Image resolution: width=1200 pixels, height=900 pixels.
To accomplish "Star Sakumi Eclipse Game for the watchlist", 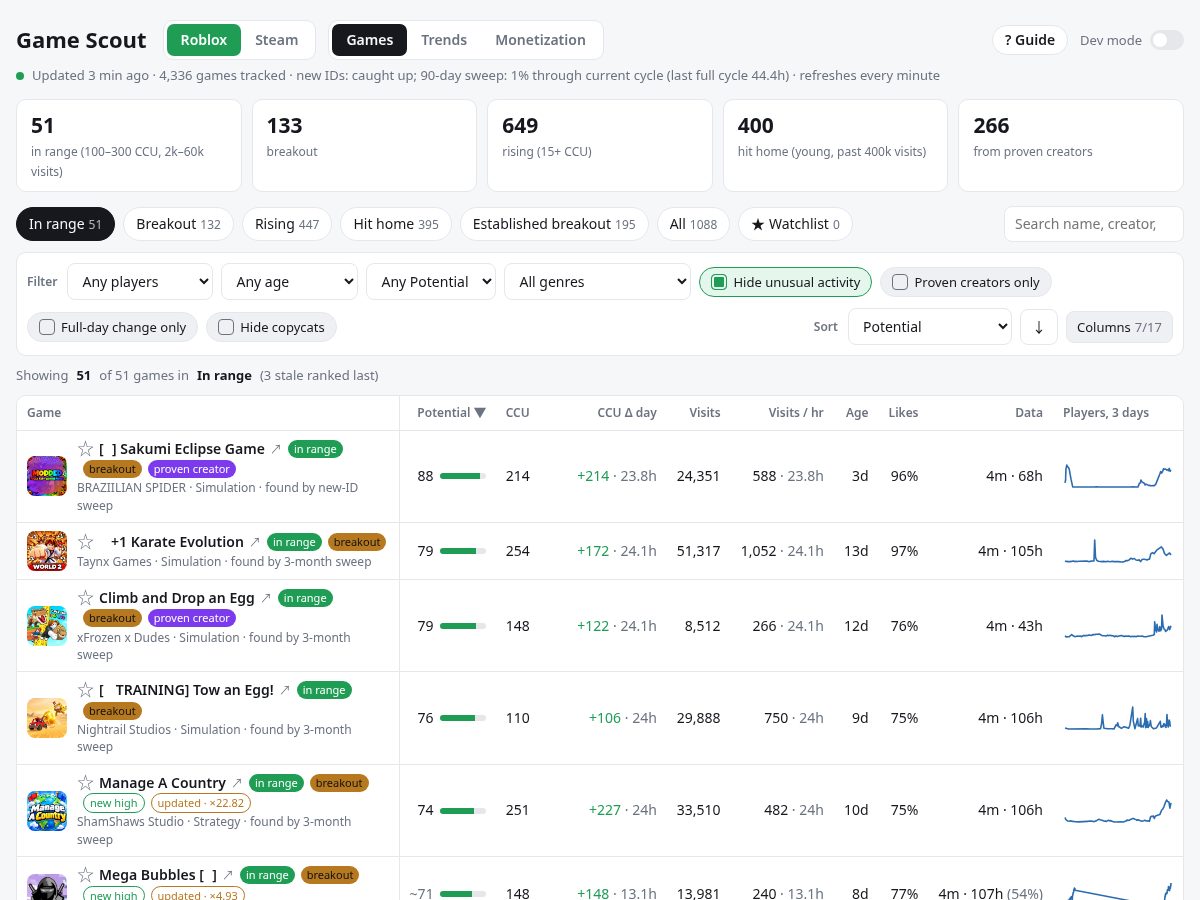I will (x=86, y=449).
